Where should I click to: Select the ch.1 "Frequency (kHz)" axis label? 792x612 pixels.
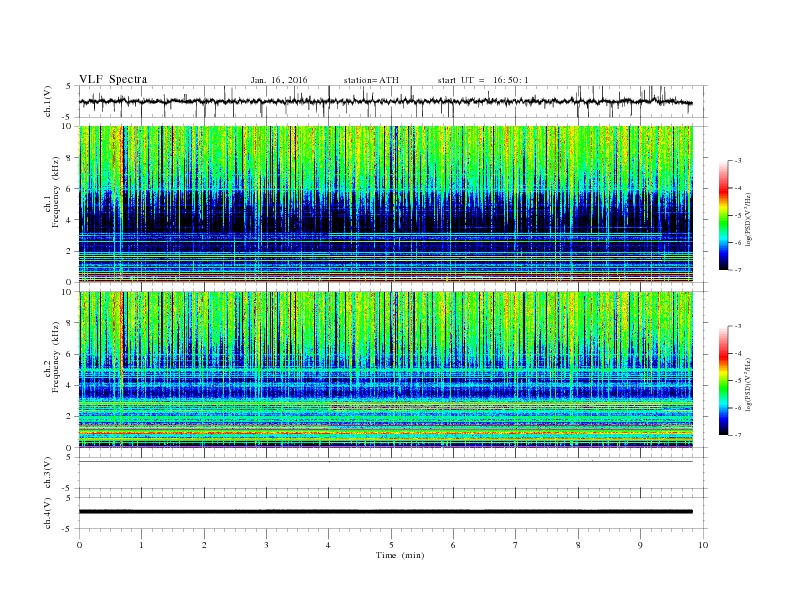pos(56,192)
